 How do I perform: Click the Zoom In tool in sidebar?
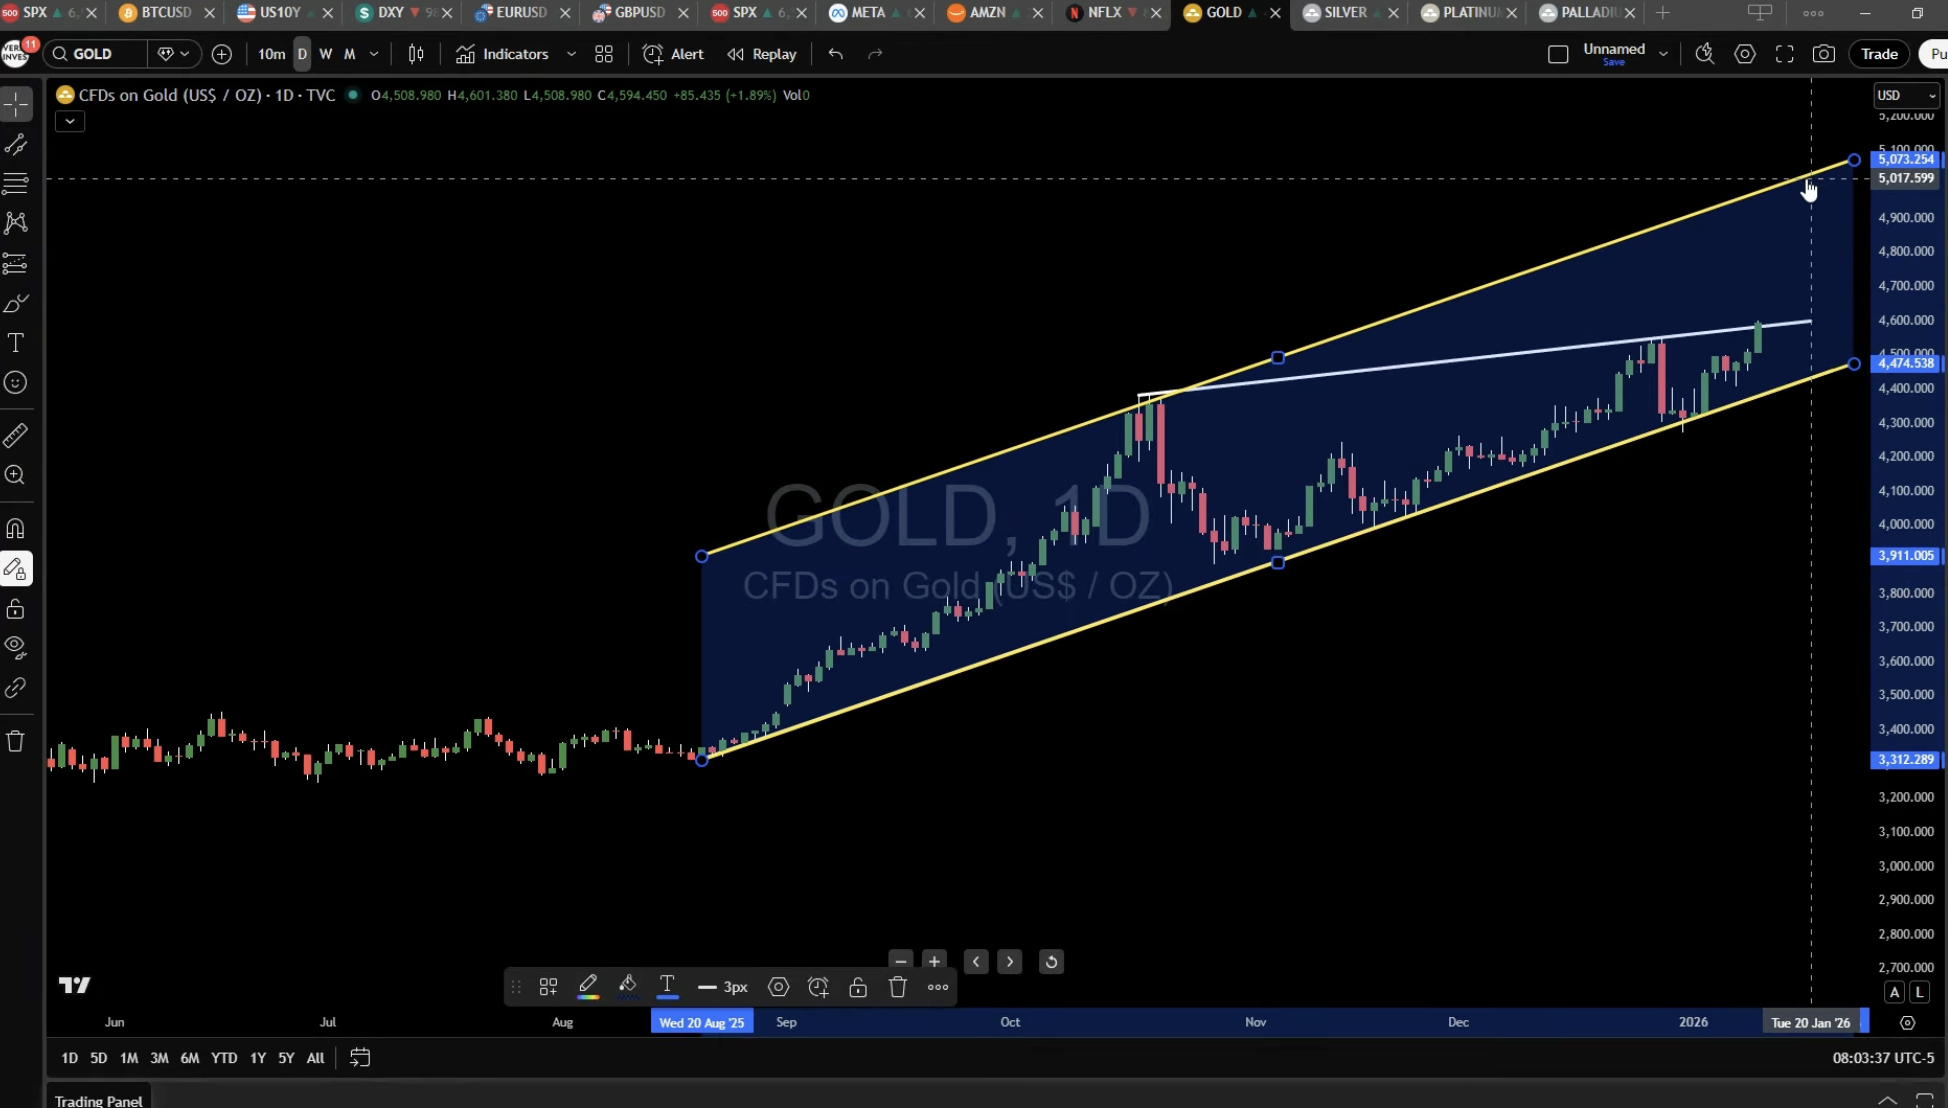tap(16, 475)
